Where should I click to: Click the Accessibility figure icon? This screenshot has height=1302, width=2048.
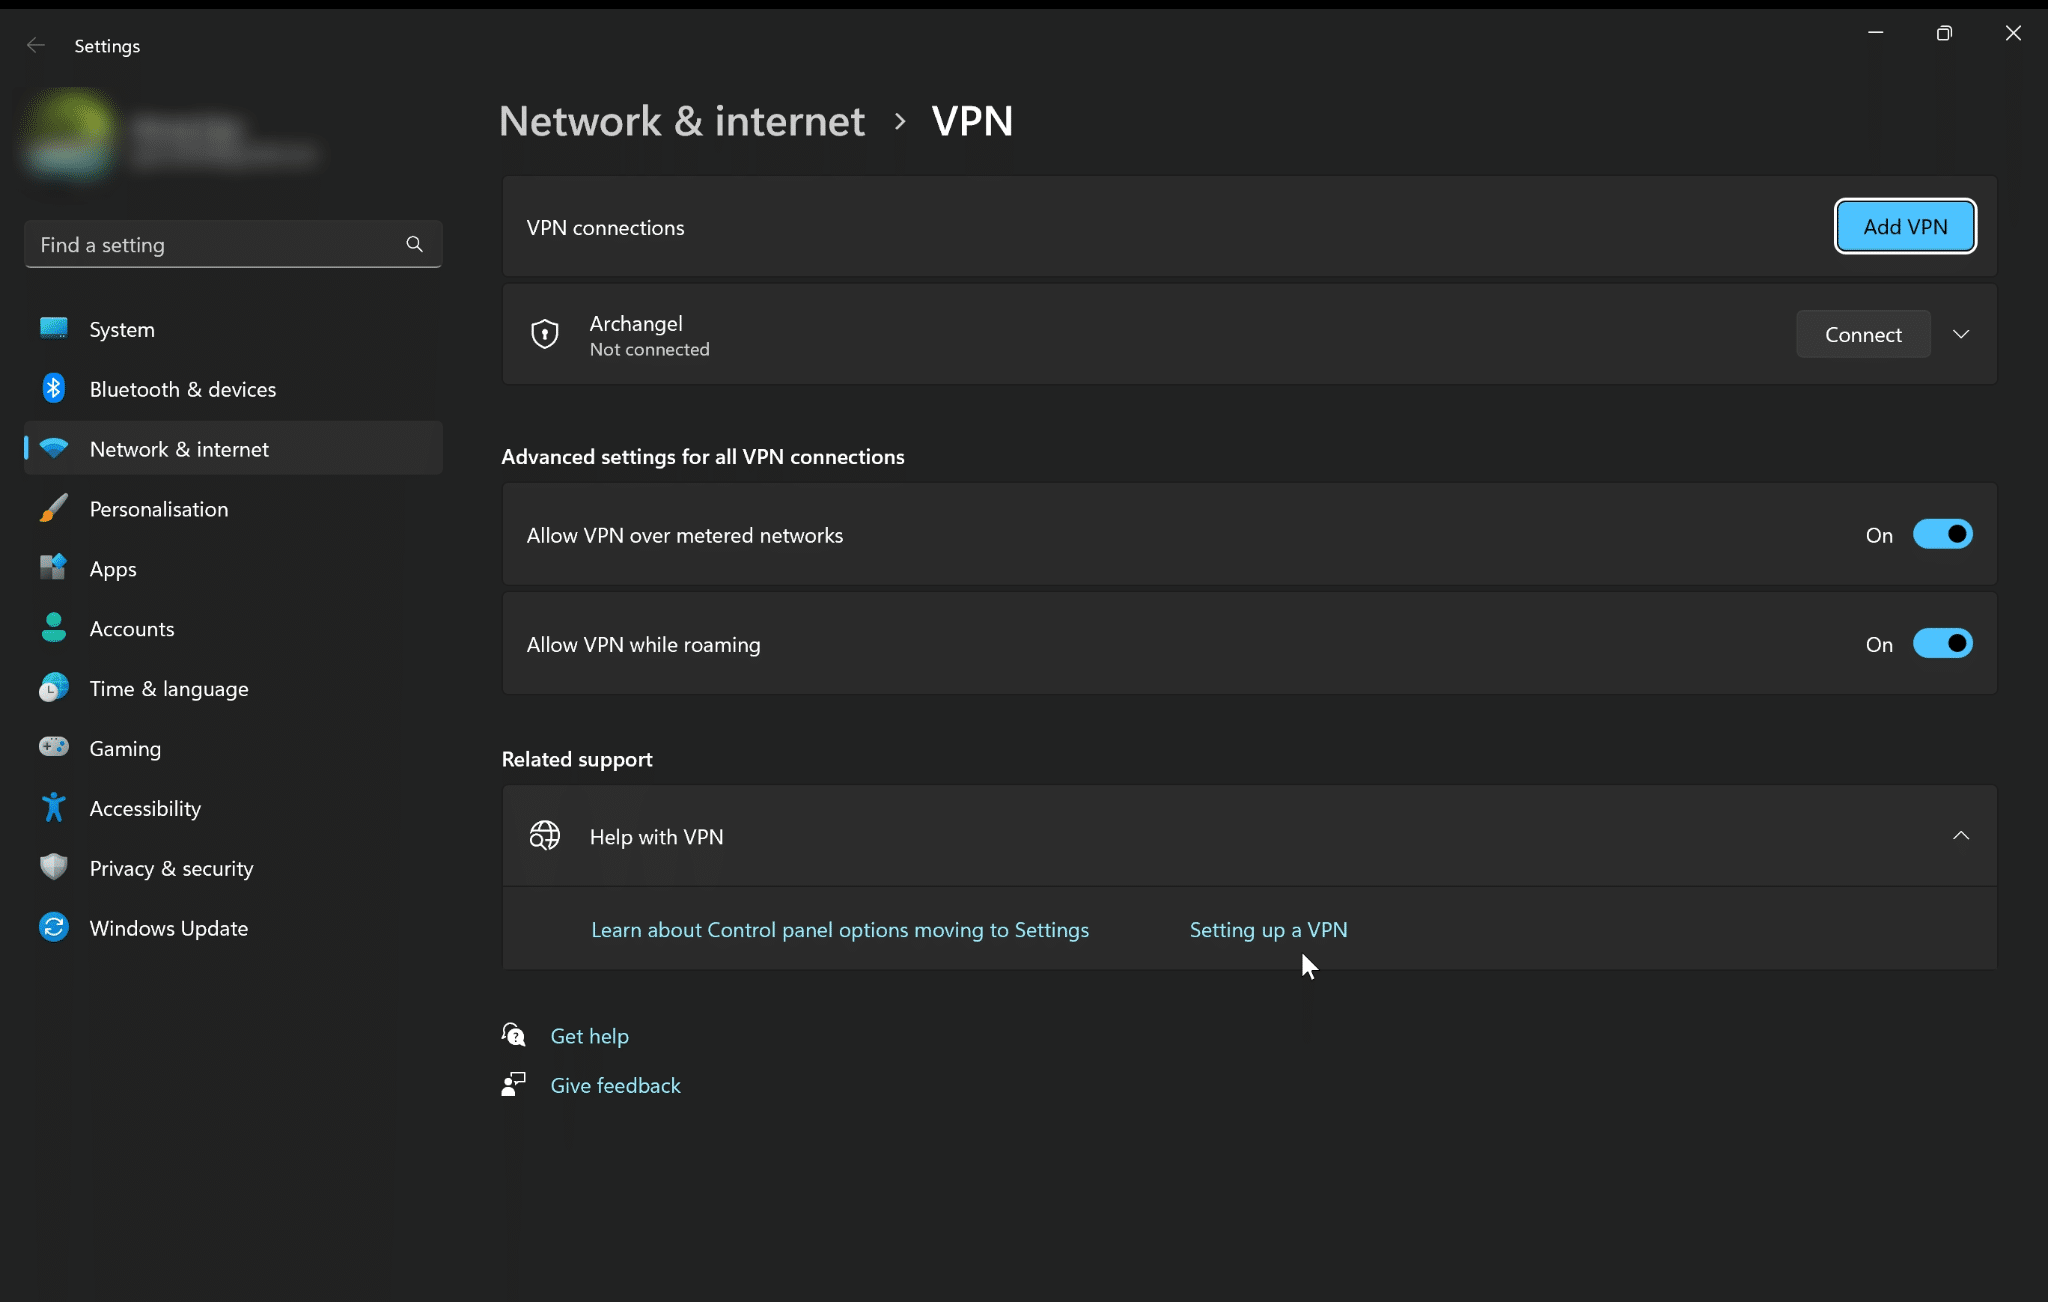coord(54,807)
